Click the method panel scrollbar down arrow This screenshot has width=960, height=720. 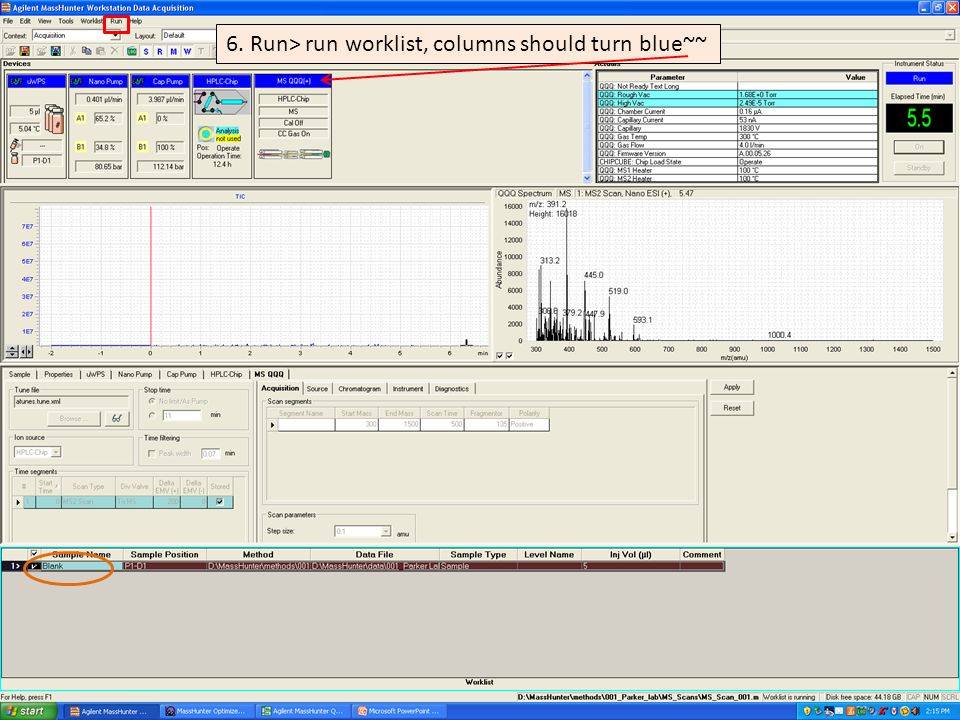click(x=952, y=538)
